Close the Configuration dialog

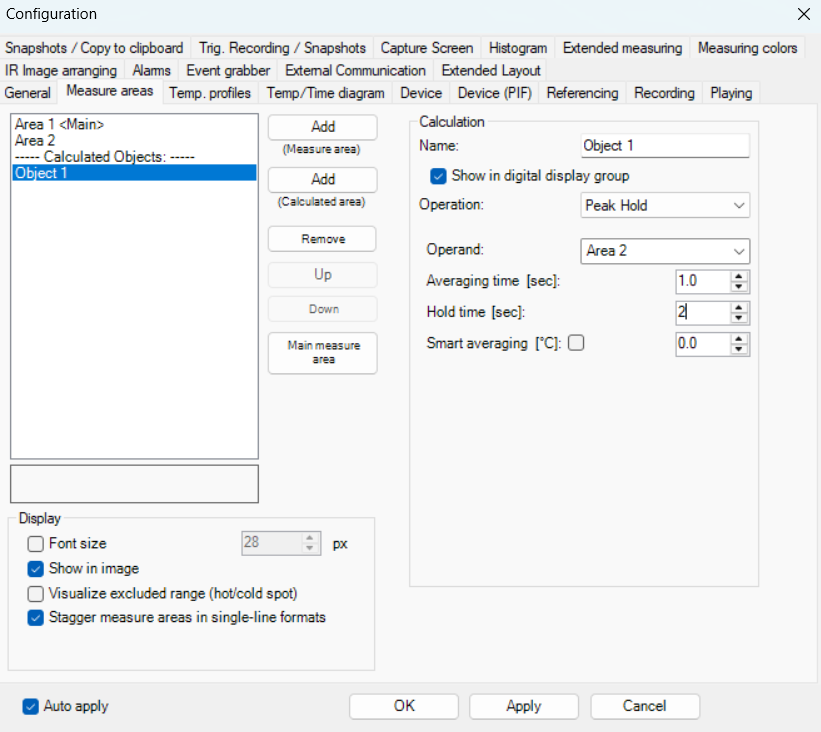point(803,14)
